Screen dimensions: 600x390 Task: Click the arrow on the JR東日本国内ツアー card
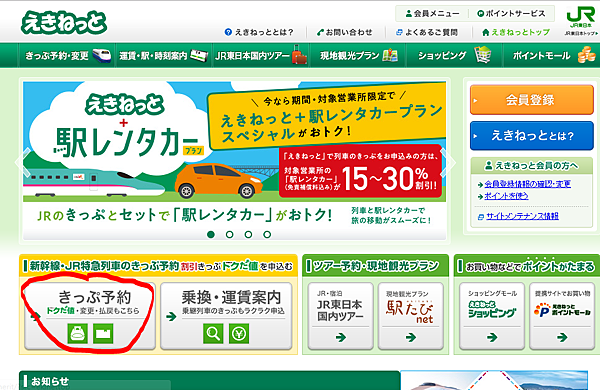pos(340,337)
